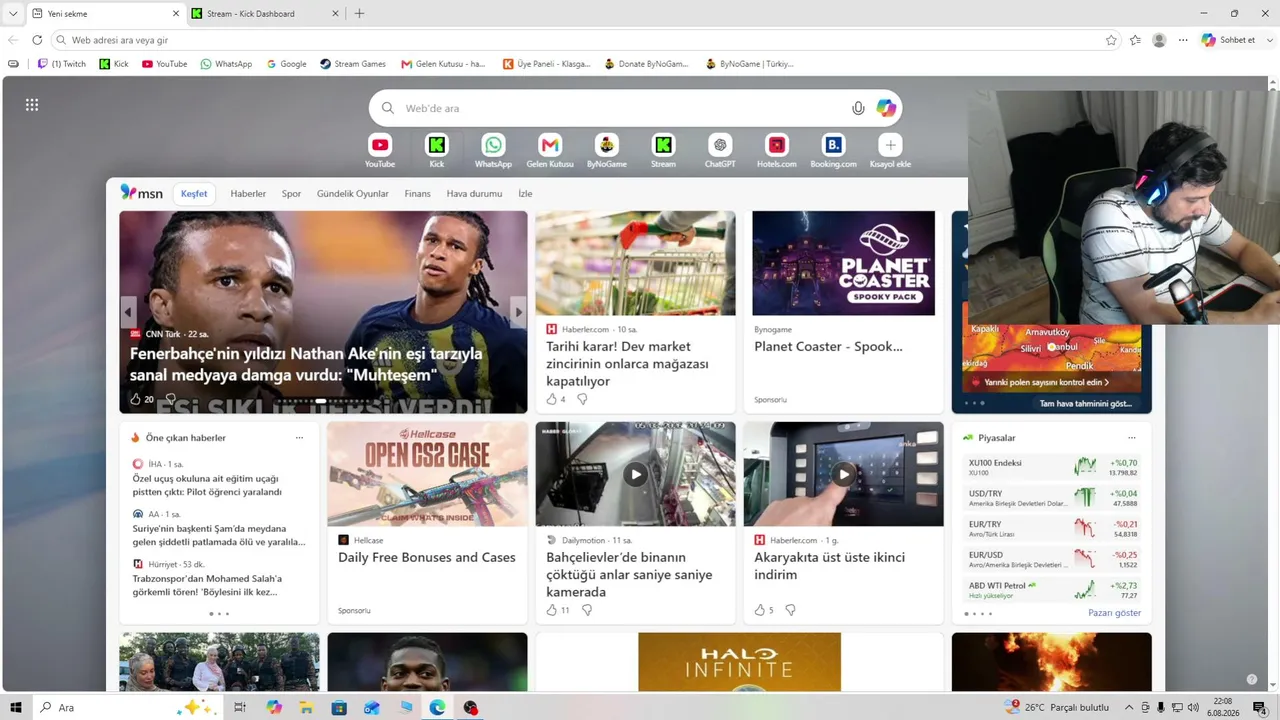Open options menu for Piyasalar card
Screen dimensions: 1280x720
(x=1132, y=438)
